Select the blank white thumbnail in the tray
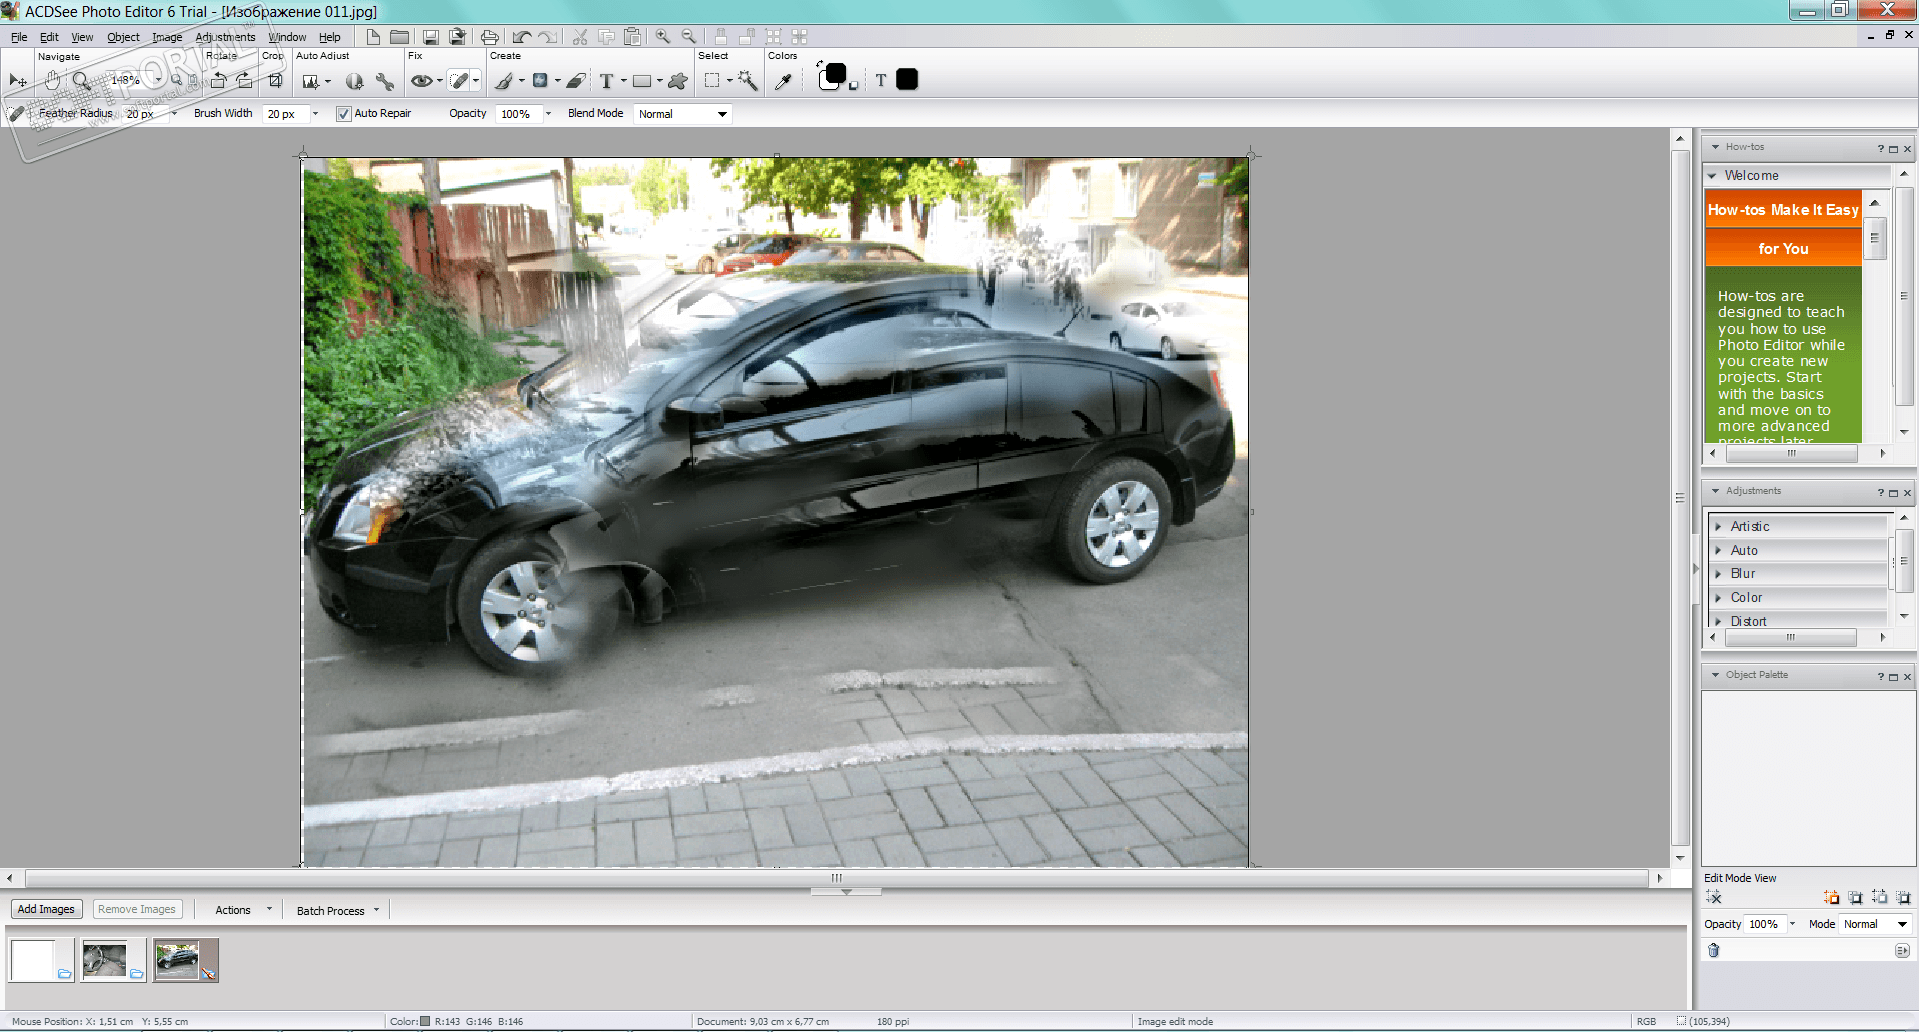This screenshot has height=1032, width=1919. (41, 960)
